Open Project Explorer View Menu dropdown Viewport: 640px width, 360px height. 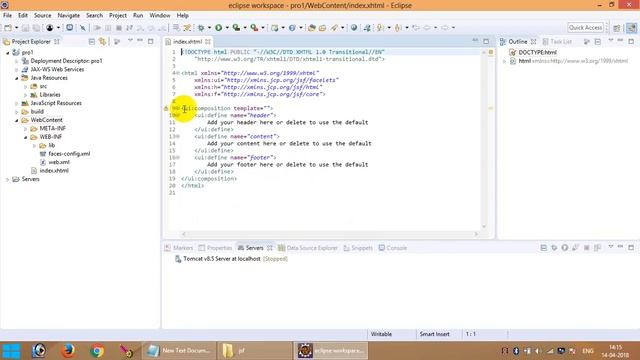(x=130, y=41)
